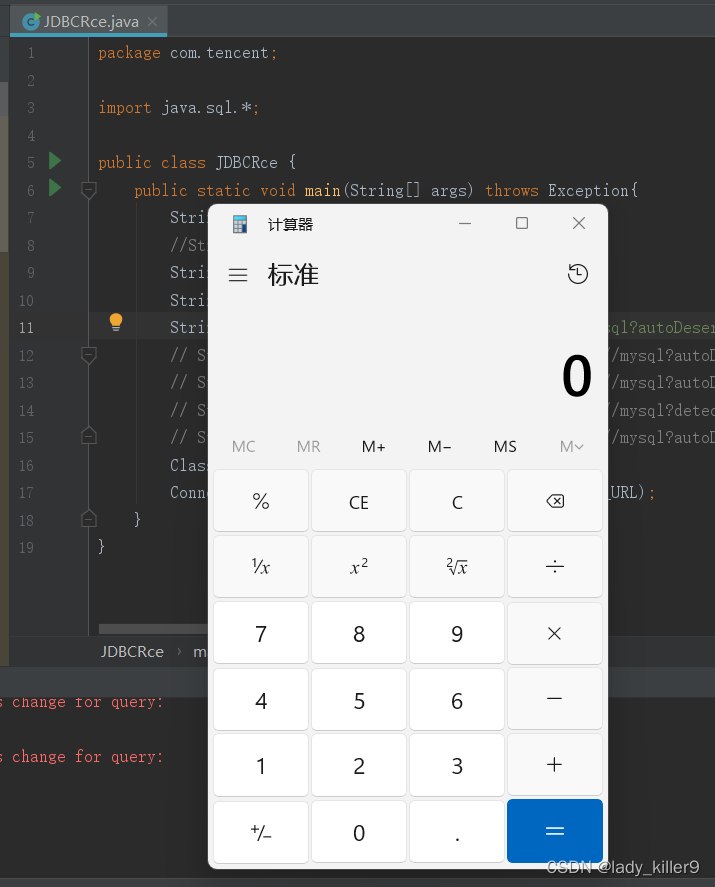This screenshot has width=715, height=887.
Task: Click the calculator display showing 0
Action: coord(576,376)
